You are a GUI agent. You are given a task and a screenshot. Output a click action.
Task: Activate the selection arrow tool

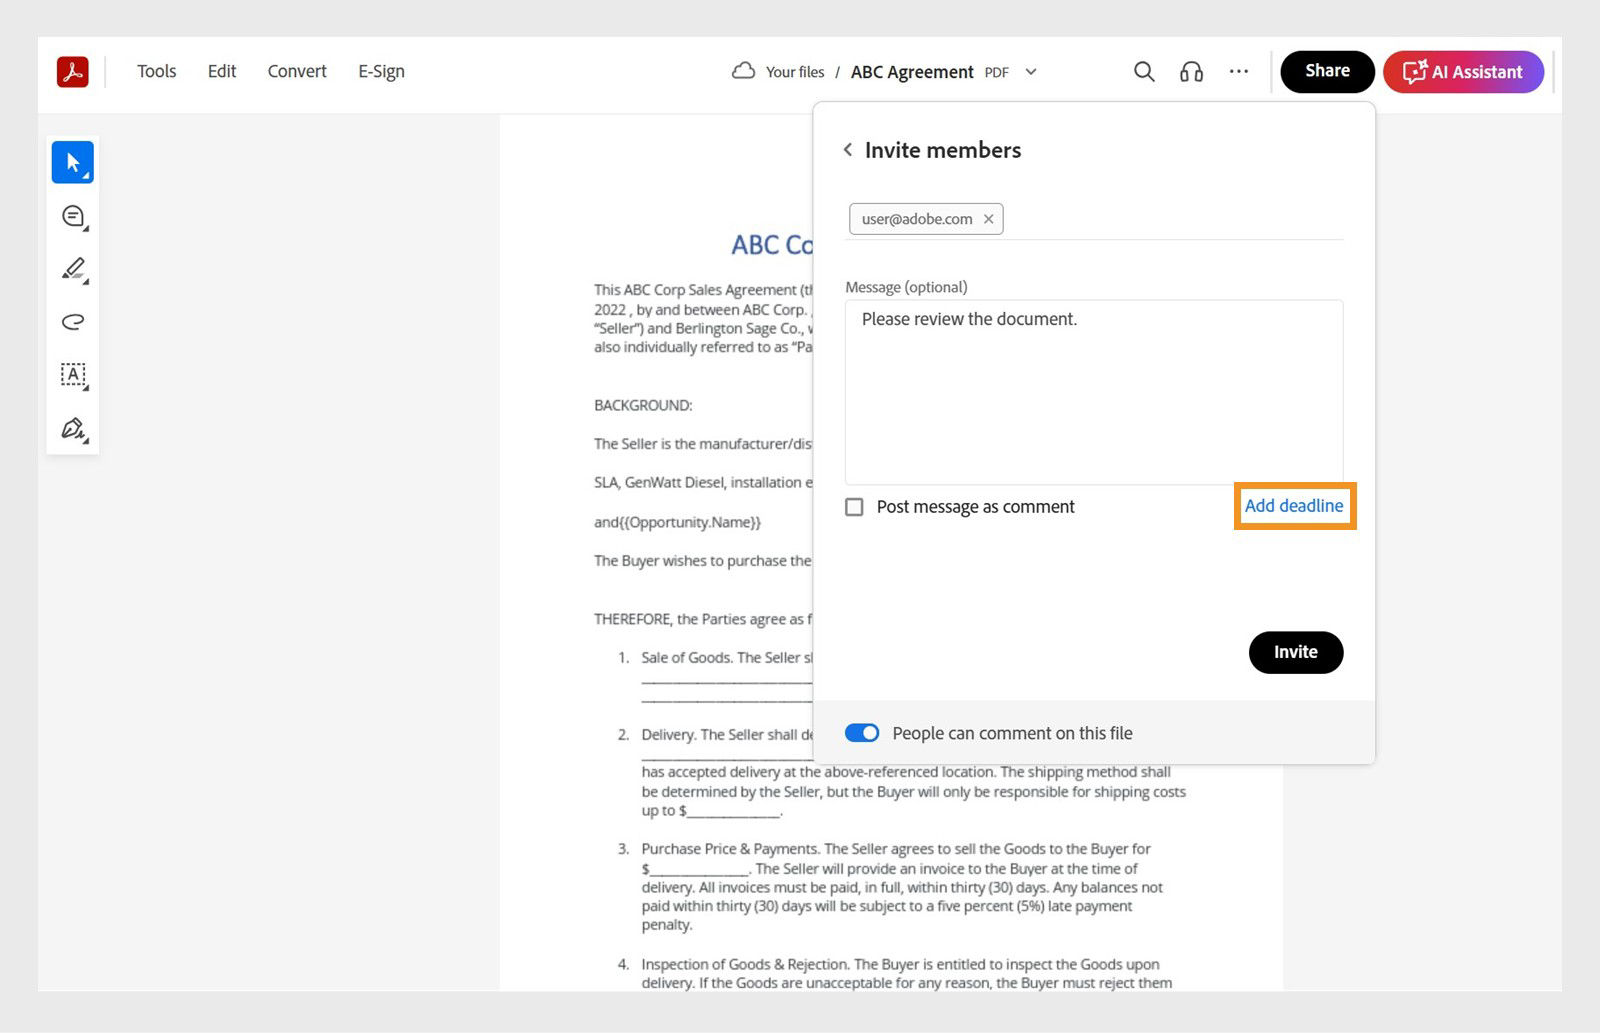click(72, 160)
